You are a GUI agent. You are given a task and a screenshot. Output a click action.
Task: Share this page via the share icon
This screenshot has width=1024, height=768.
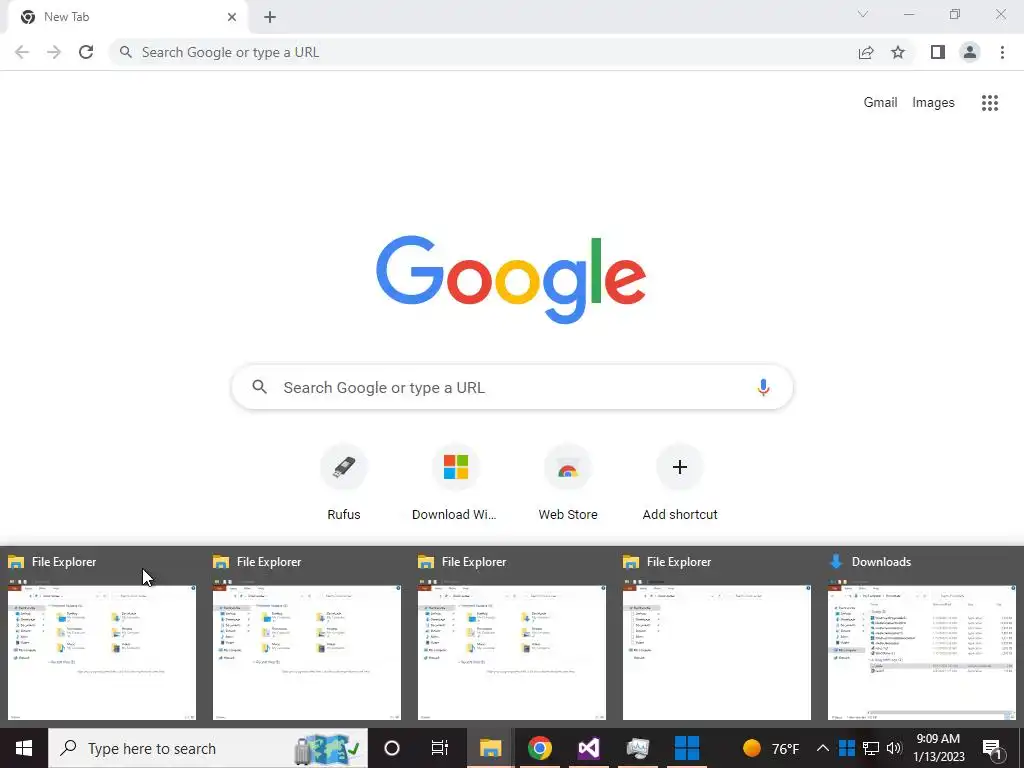click(x=866, y=52)
